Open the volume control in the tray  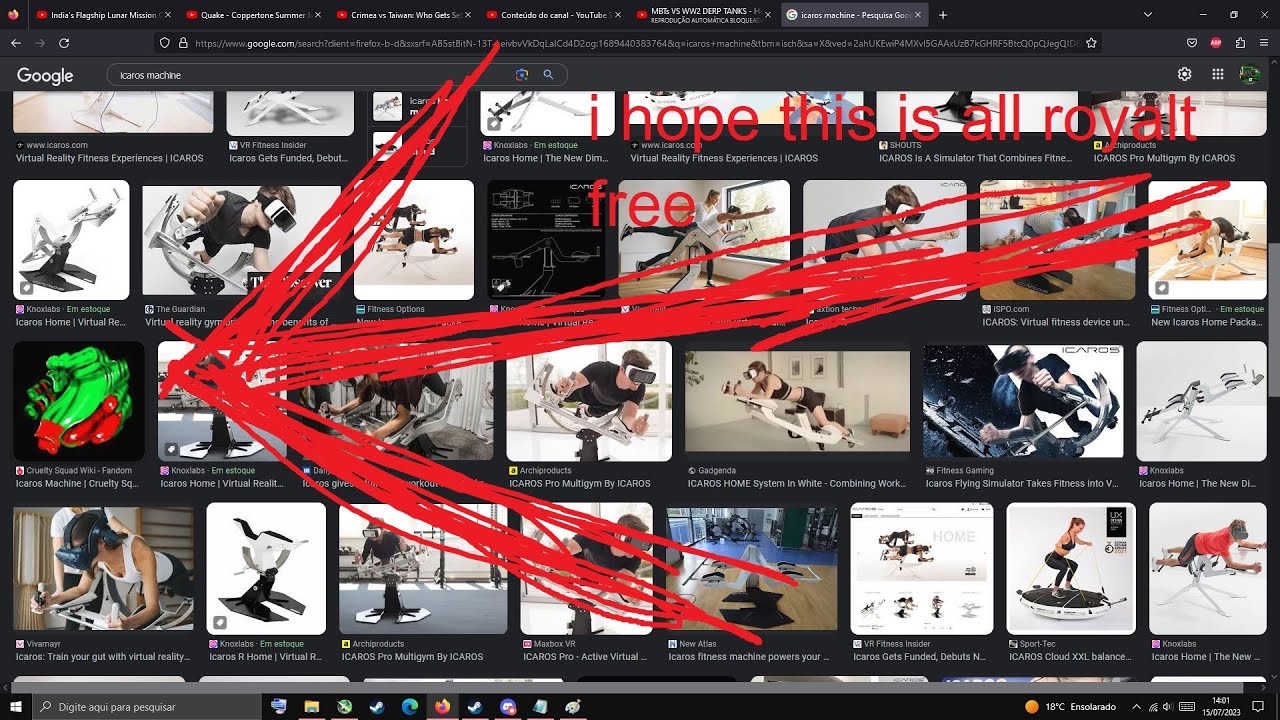coord(1169,707)
